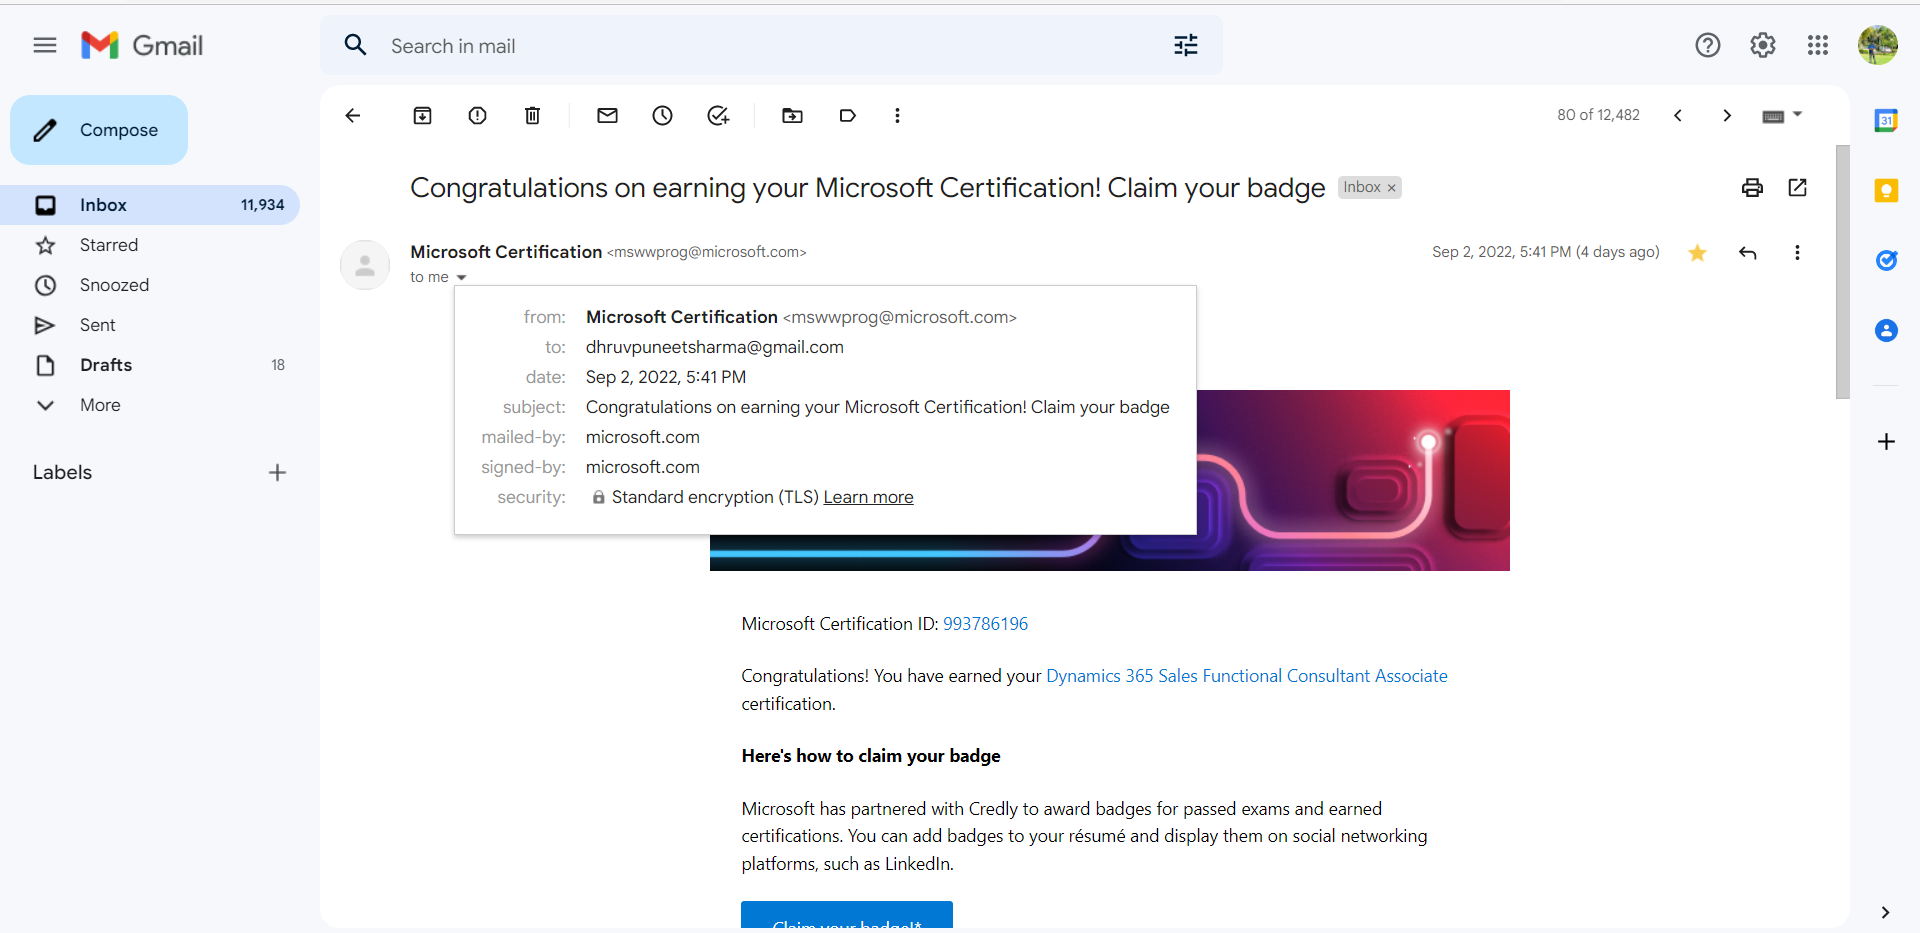Snooze this email with clock icon

pos(663,116)
